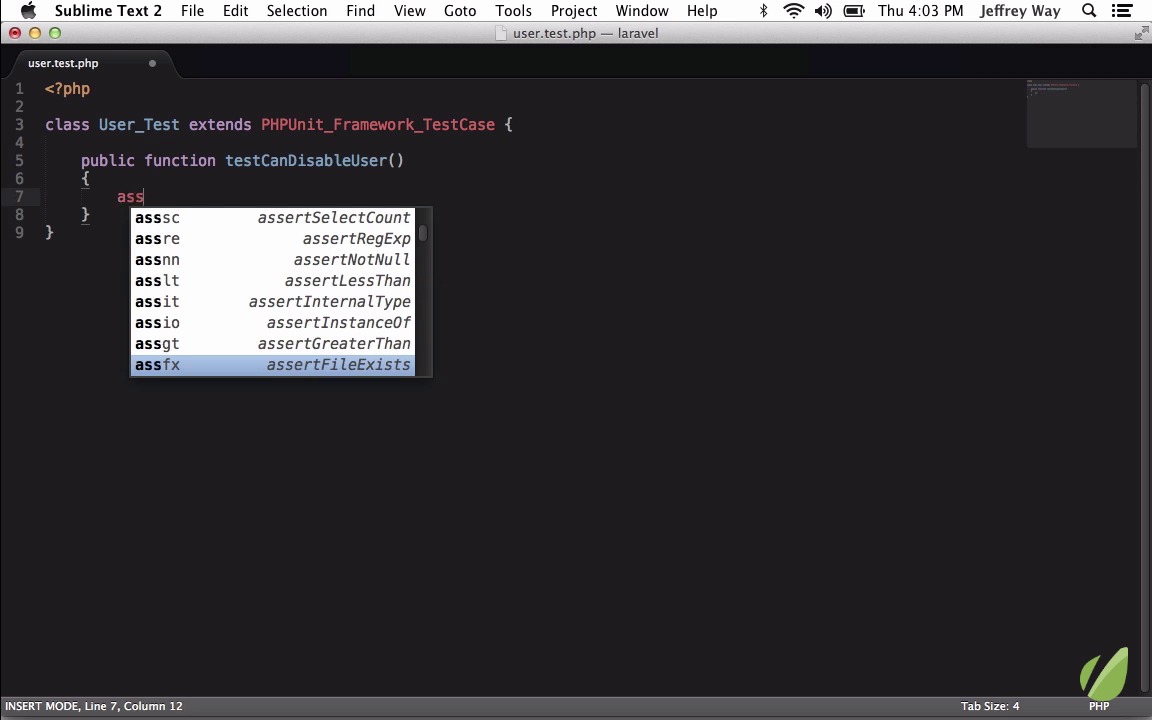Click the minimap code preview
This screenshot has width=1152, height=720.
1081,114
